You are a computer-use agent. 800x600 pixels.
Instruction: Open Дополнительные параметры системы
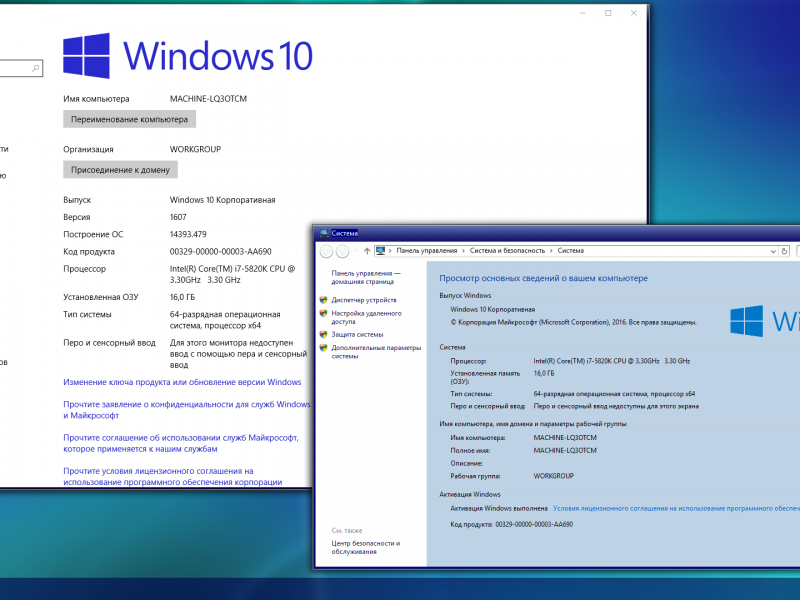click(x=376, y=352)
